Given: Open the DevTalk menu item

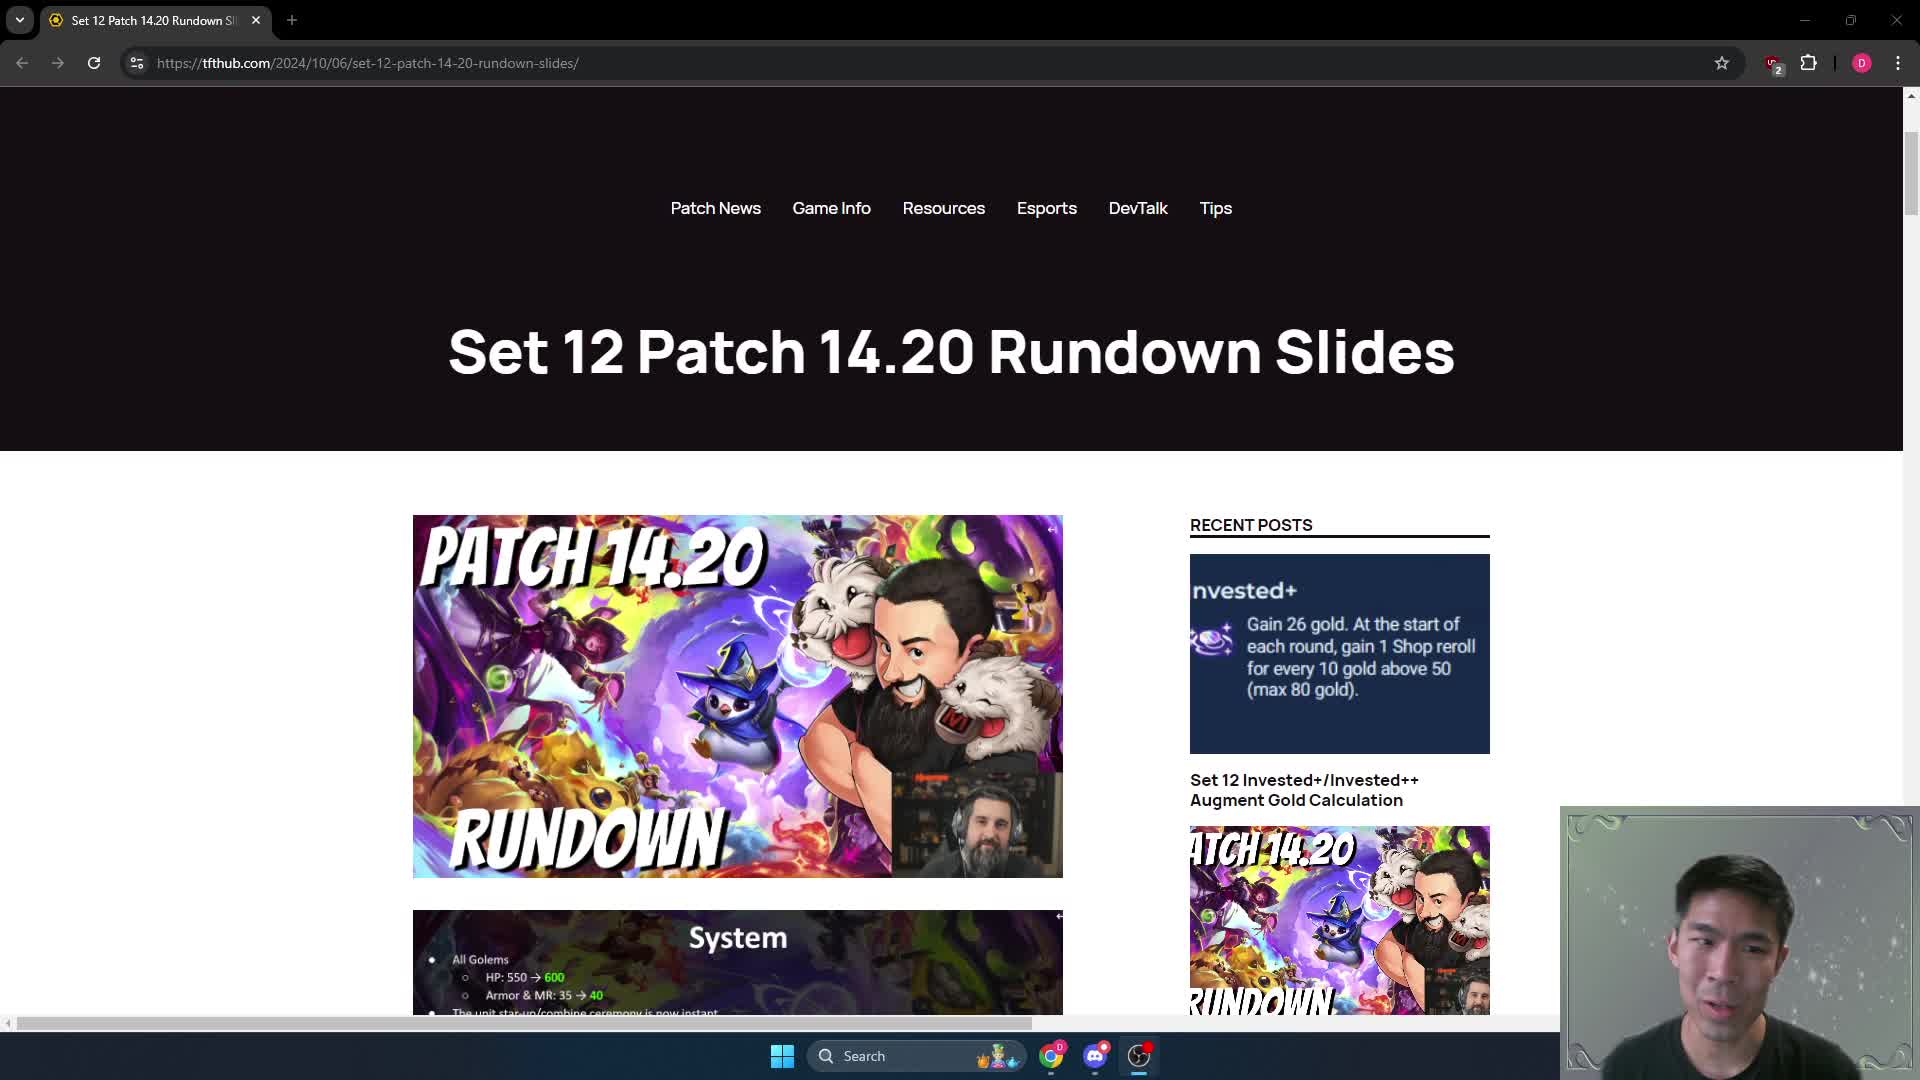Looking at the screenshot, I should 1138,208.
